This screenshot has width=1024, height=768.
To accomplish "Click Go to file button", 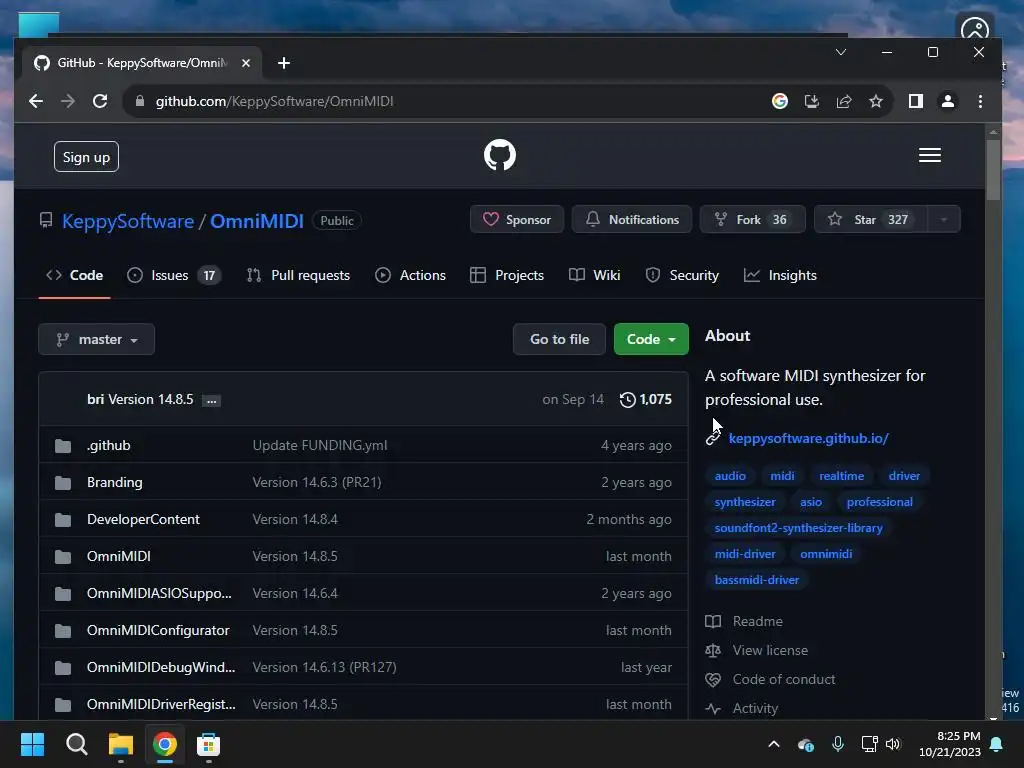I will coord(559,340).
